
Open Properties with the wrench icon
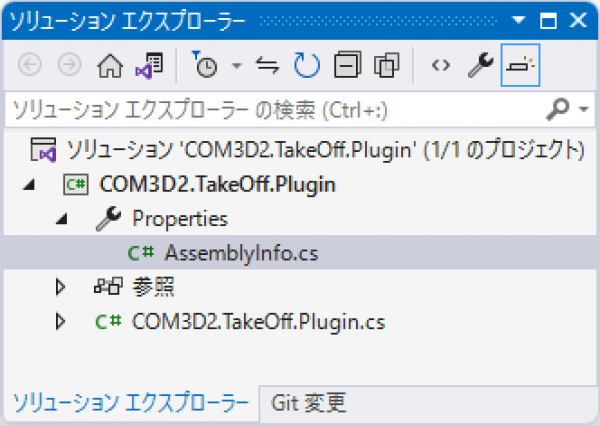click(480, 66)
